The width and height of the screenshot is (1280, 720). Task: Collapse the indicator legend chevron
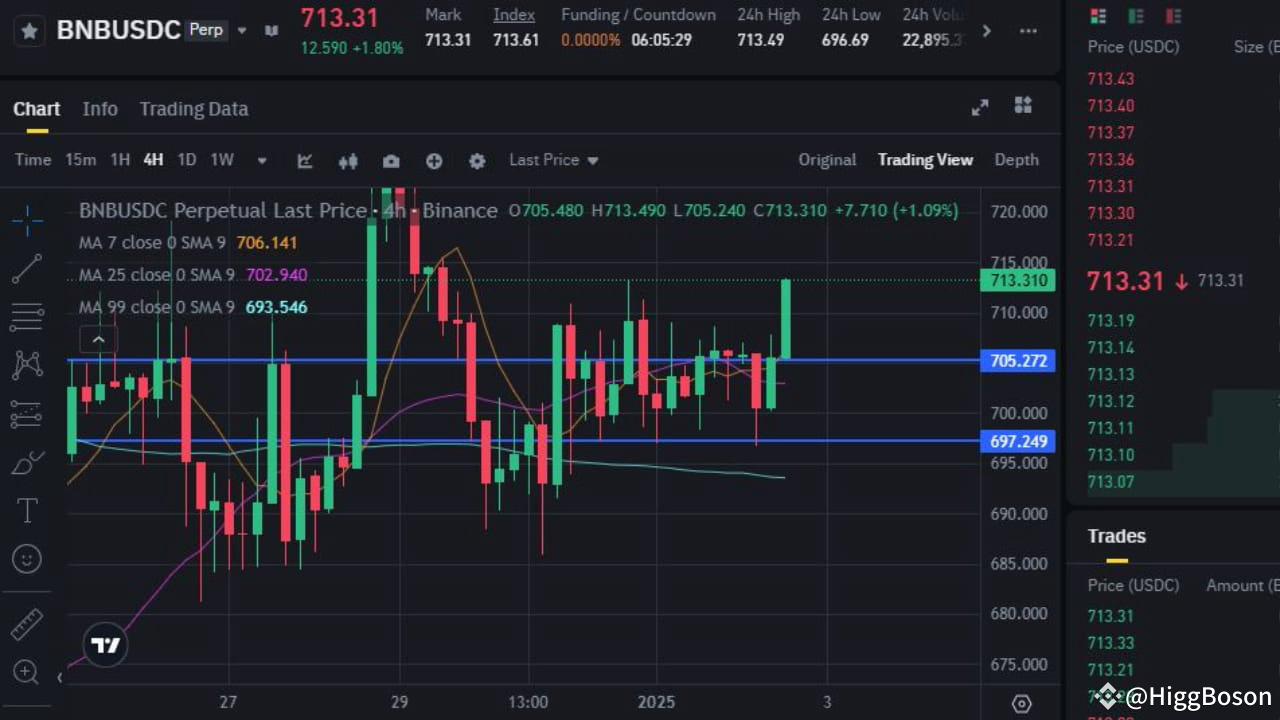[x=98, y=340]
